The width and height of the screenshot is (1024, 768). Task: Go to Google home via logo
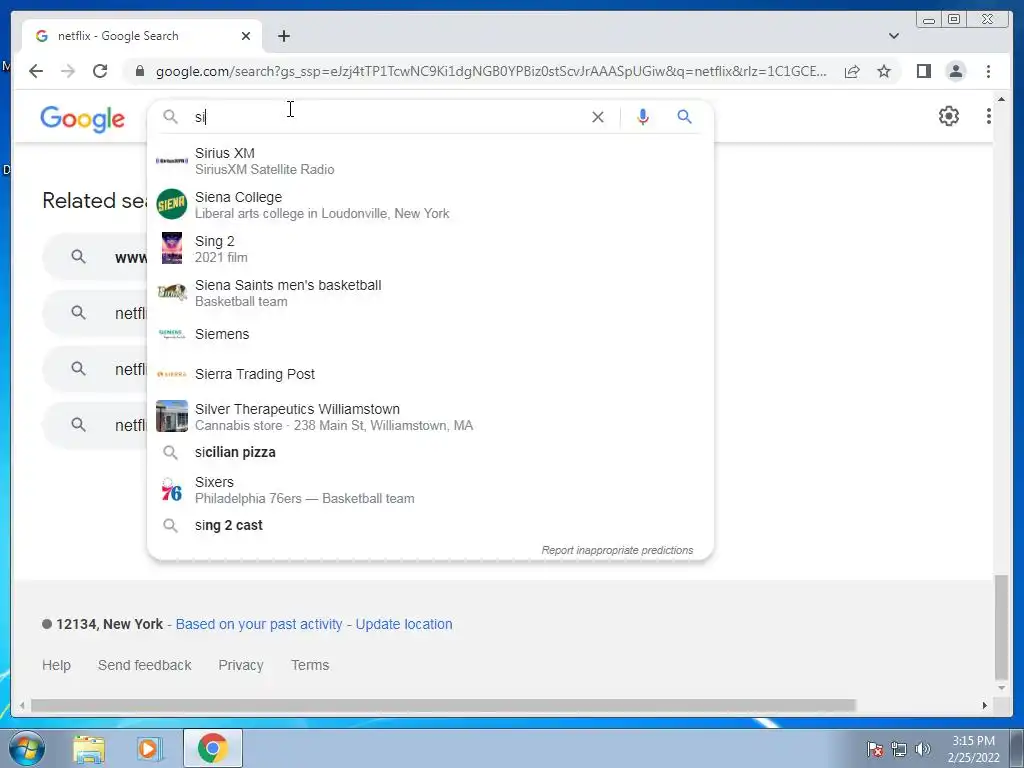pyautogui.click(x=82, y=119)
